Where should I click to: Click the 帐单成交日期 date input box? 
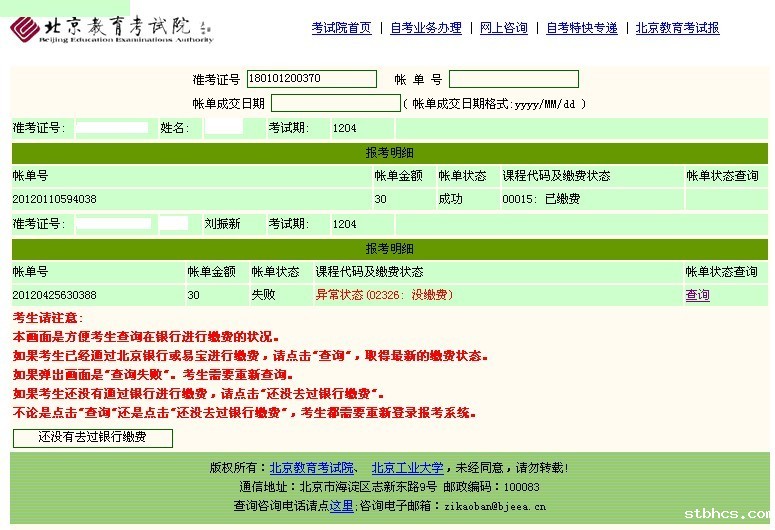click(x=335, y=103)
